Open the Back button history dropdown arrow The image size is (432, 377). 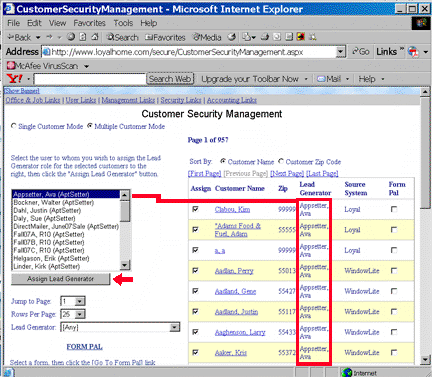pyautogui.click(x=38, y=37)
